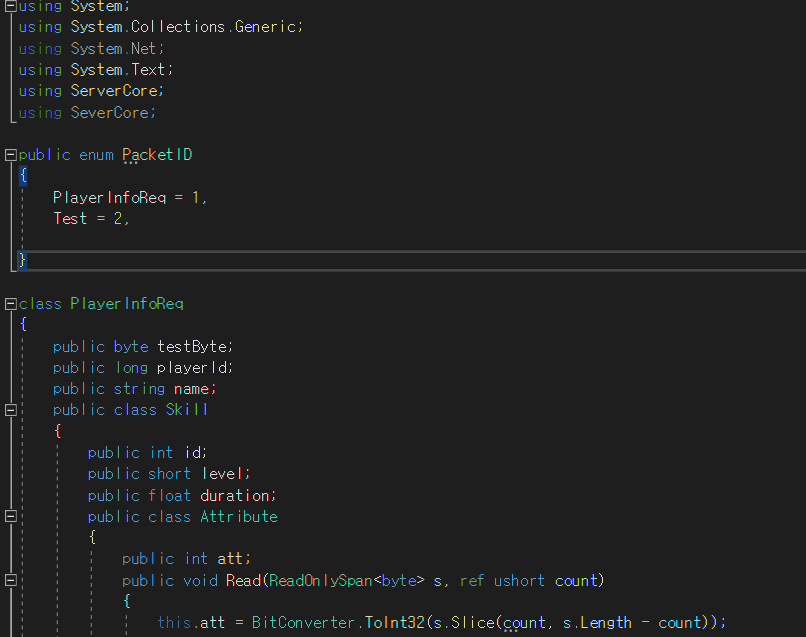806x637 pixels.
Task: Click ReadOnlySpan type in Read signature
Action: pyautogui.click(x=320, y=580)
